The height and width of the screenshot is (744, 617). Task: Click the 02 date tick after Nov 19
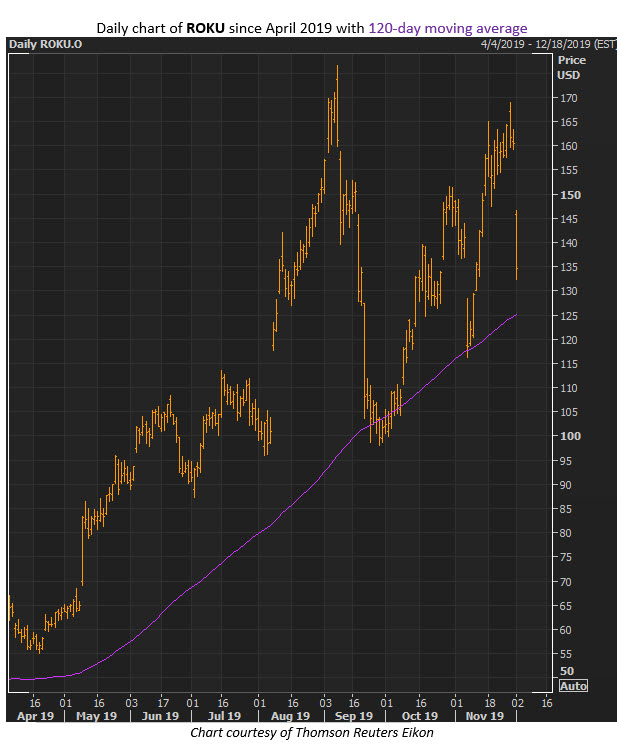tap(517, 703)
